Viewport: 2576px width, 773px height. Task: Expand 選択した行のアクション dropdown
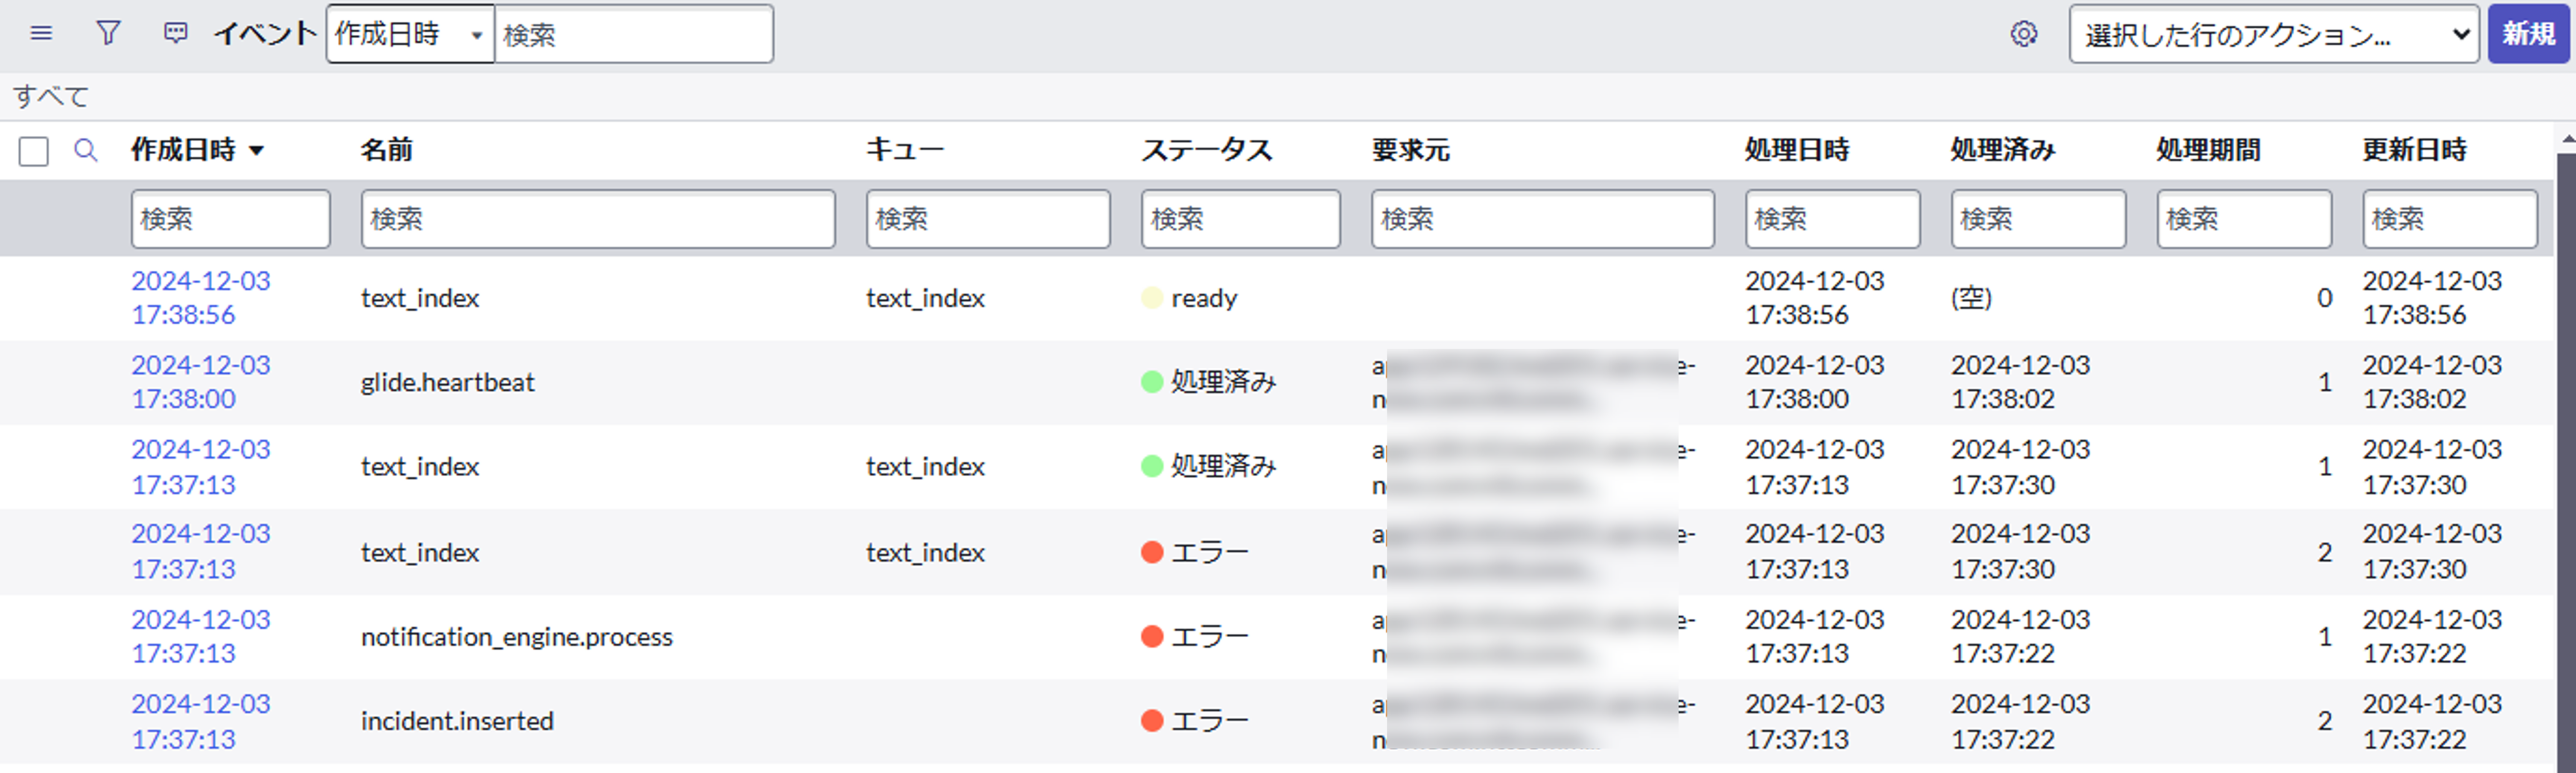click(x=2272, y=35)
